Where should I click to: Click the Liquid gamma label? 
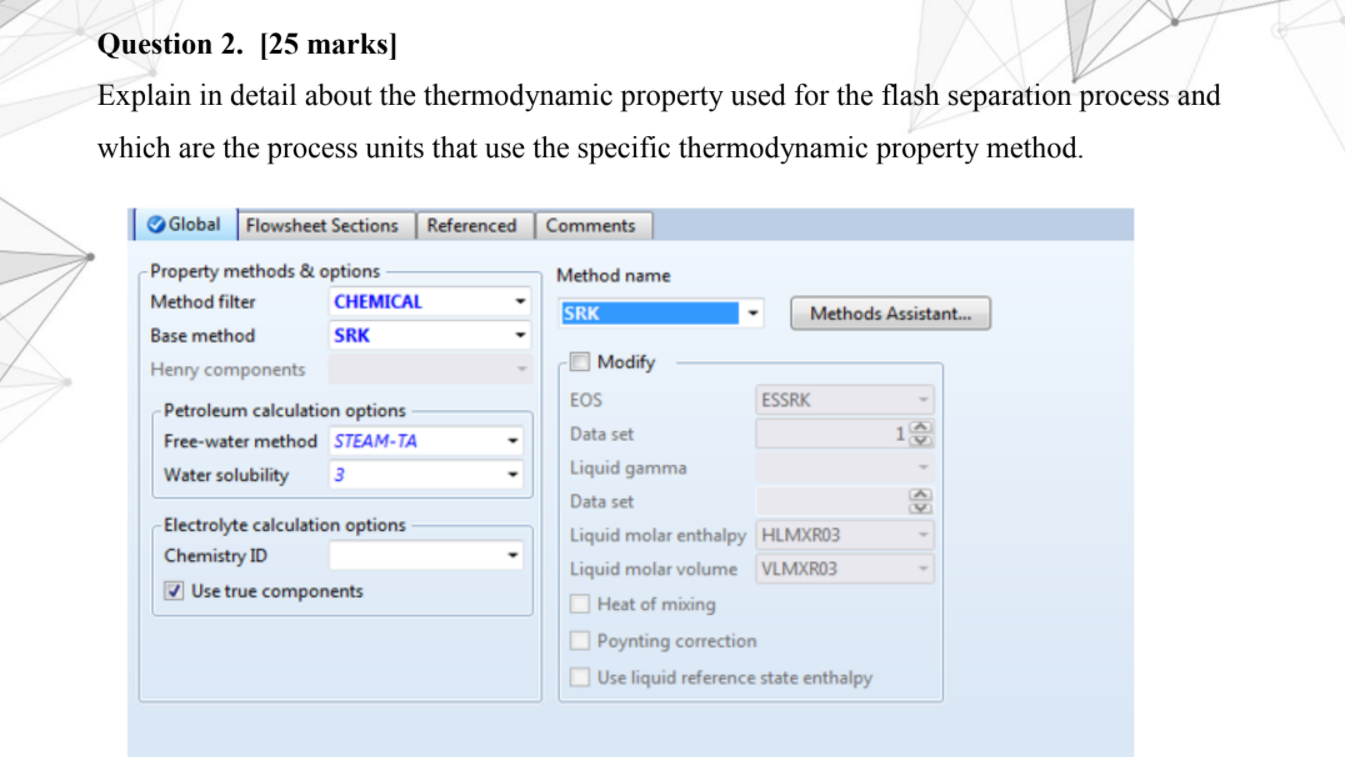coord(628,468)
